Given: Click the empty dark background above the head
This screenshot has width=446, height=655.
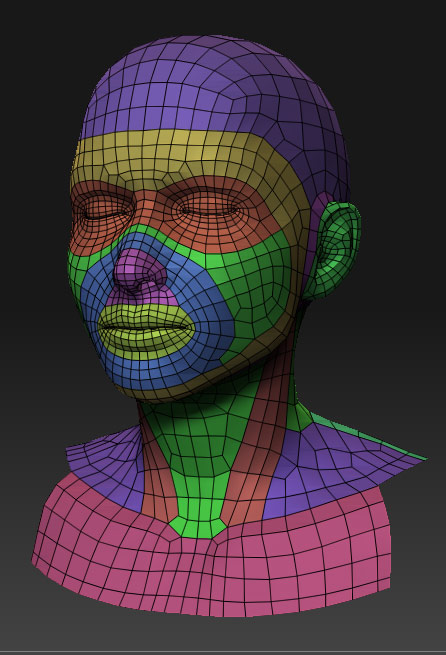Looking at the screenshot, I should click(221, 17).
